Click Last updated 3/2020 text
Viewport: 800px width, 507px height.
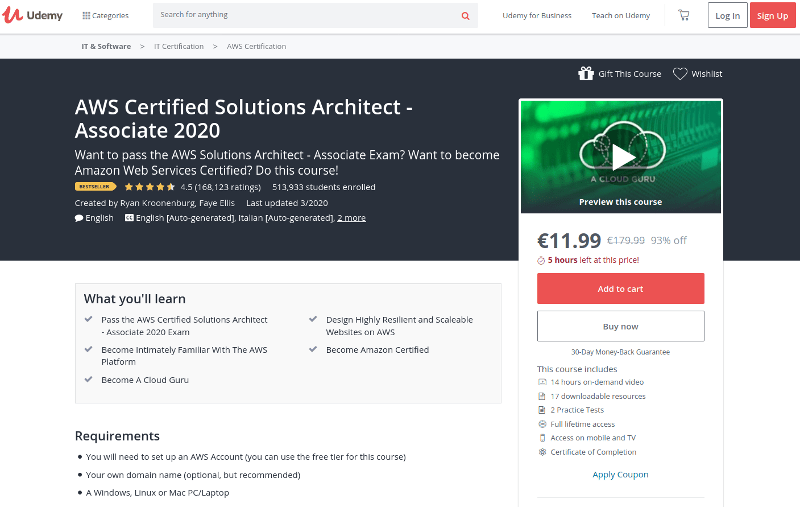(287, 203)
